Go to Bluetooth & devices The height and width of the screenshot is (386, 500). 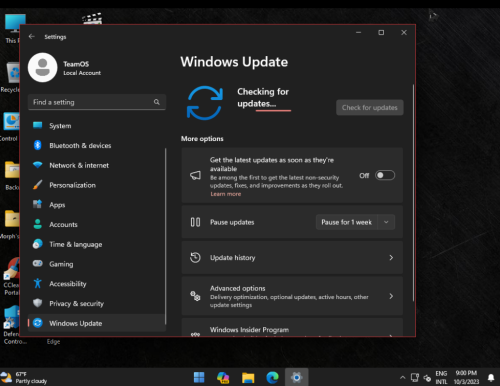(x=97, y=145)
